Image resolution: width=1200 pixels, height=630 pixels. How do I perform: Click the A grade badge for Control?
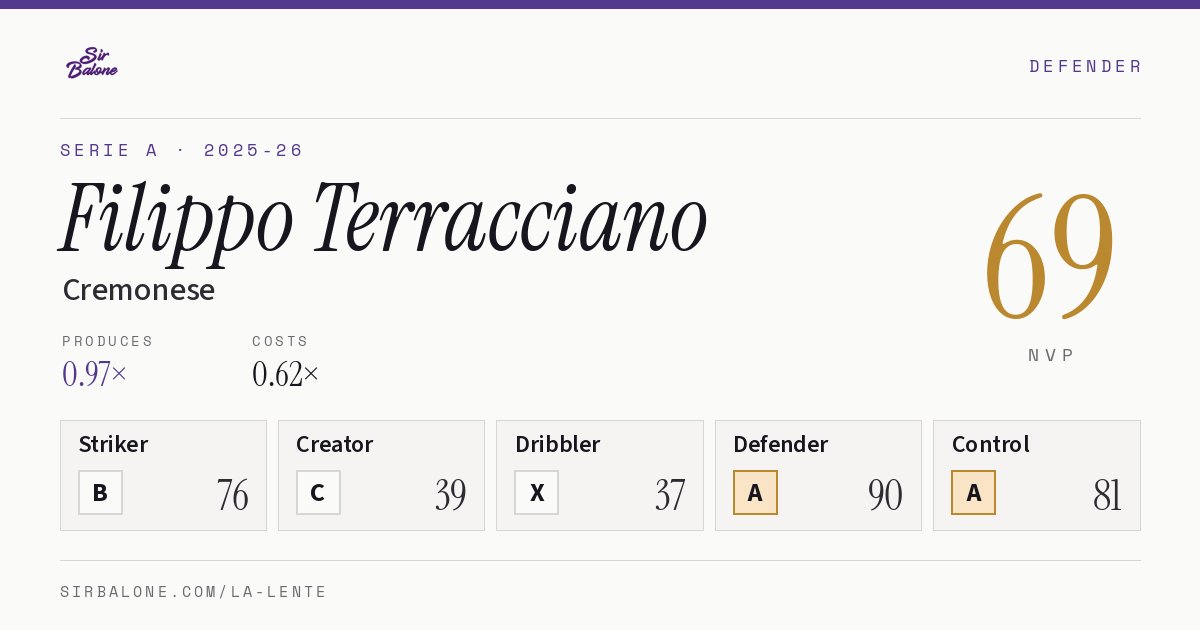click(973, 492)
